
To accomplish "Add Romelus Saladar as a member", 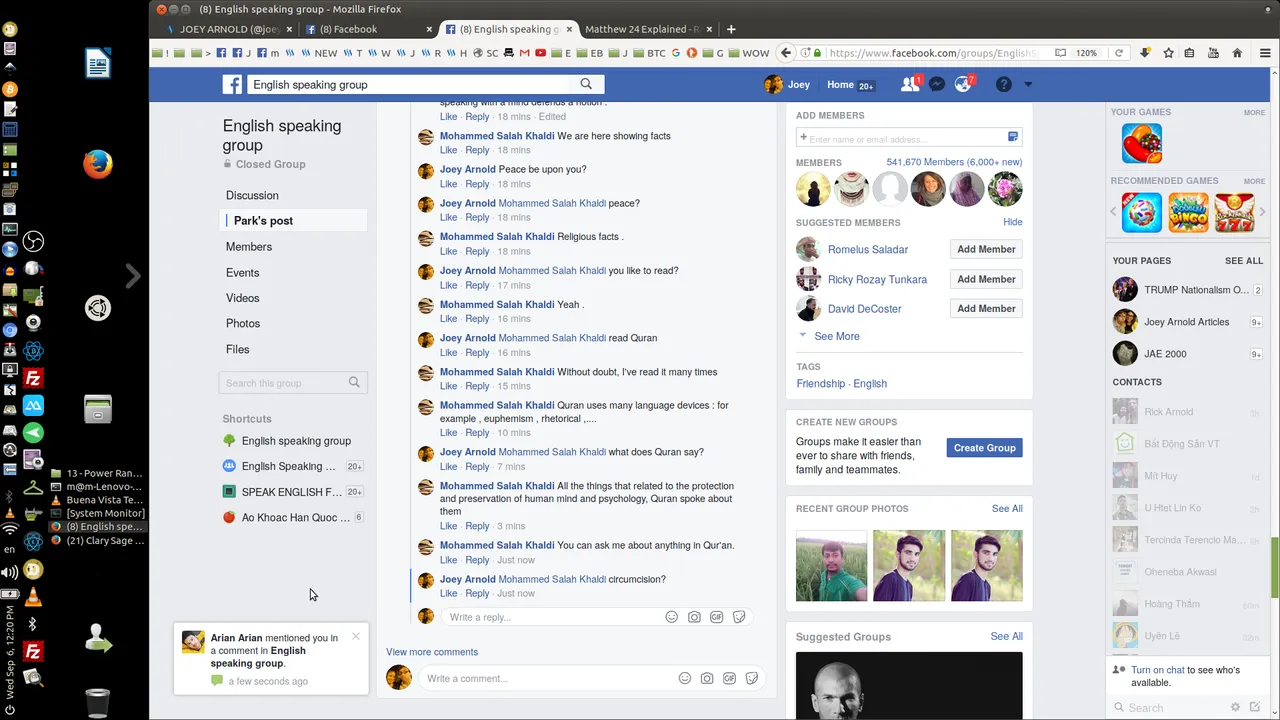I will [x=986, y=249].
